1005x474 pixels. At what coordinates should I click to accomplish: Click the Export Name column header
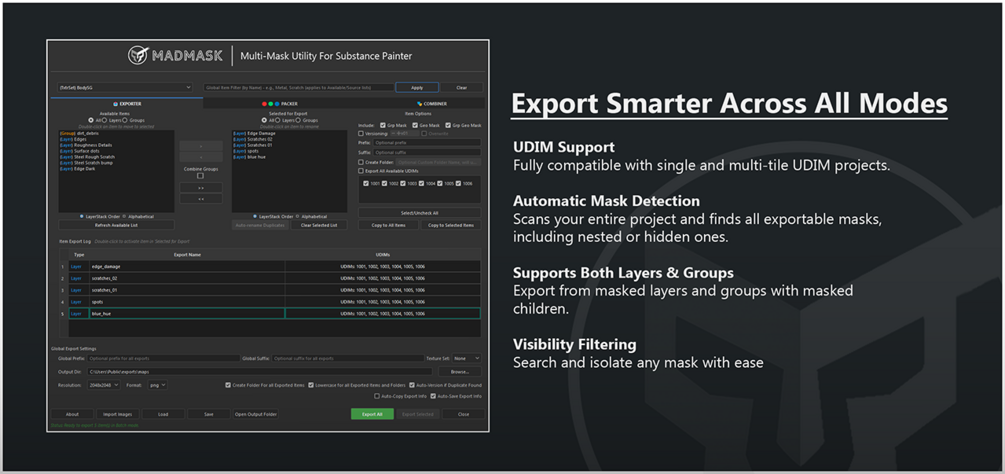pos(187,254)
